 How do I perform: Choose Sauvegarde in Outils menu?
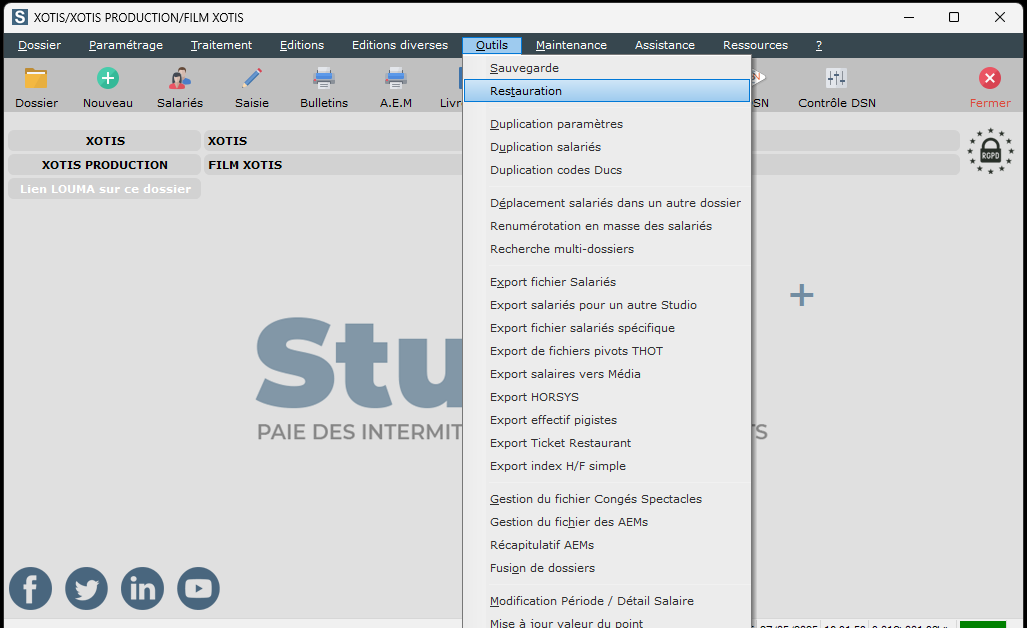coord(607,68)
